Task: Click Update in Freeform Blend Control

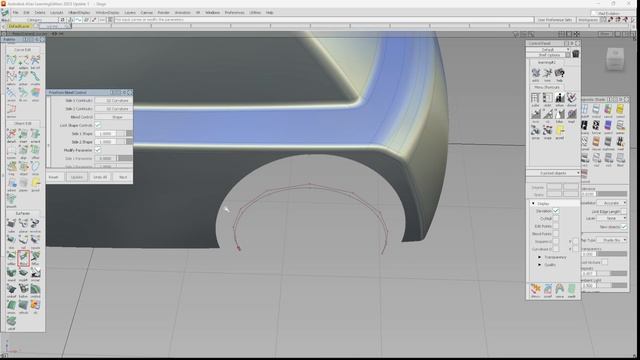Action: pyautogui.click(x=76, y=177)
